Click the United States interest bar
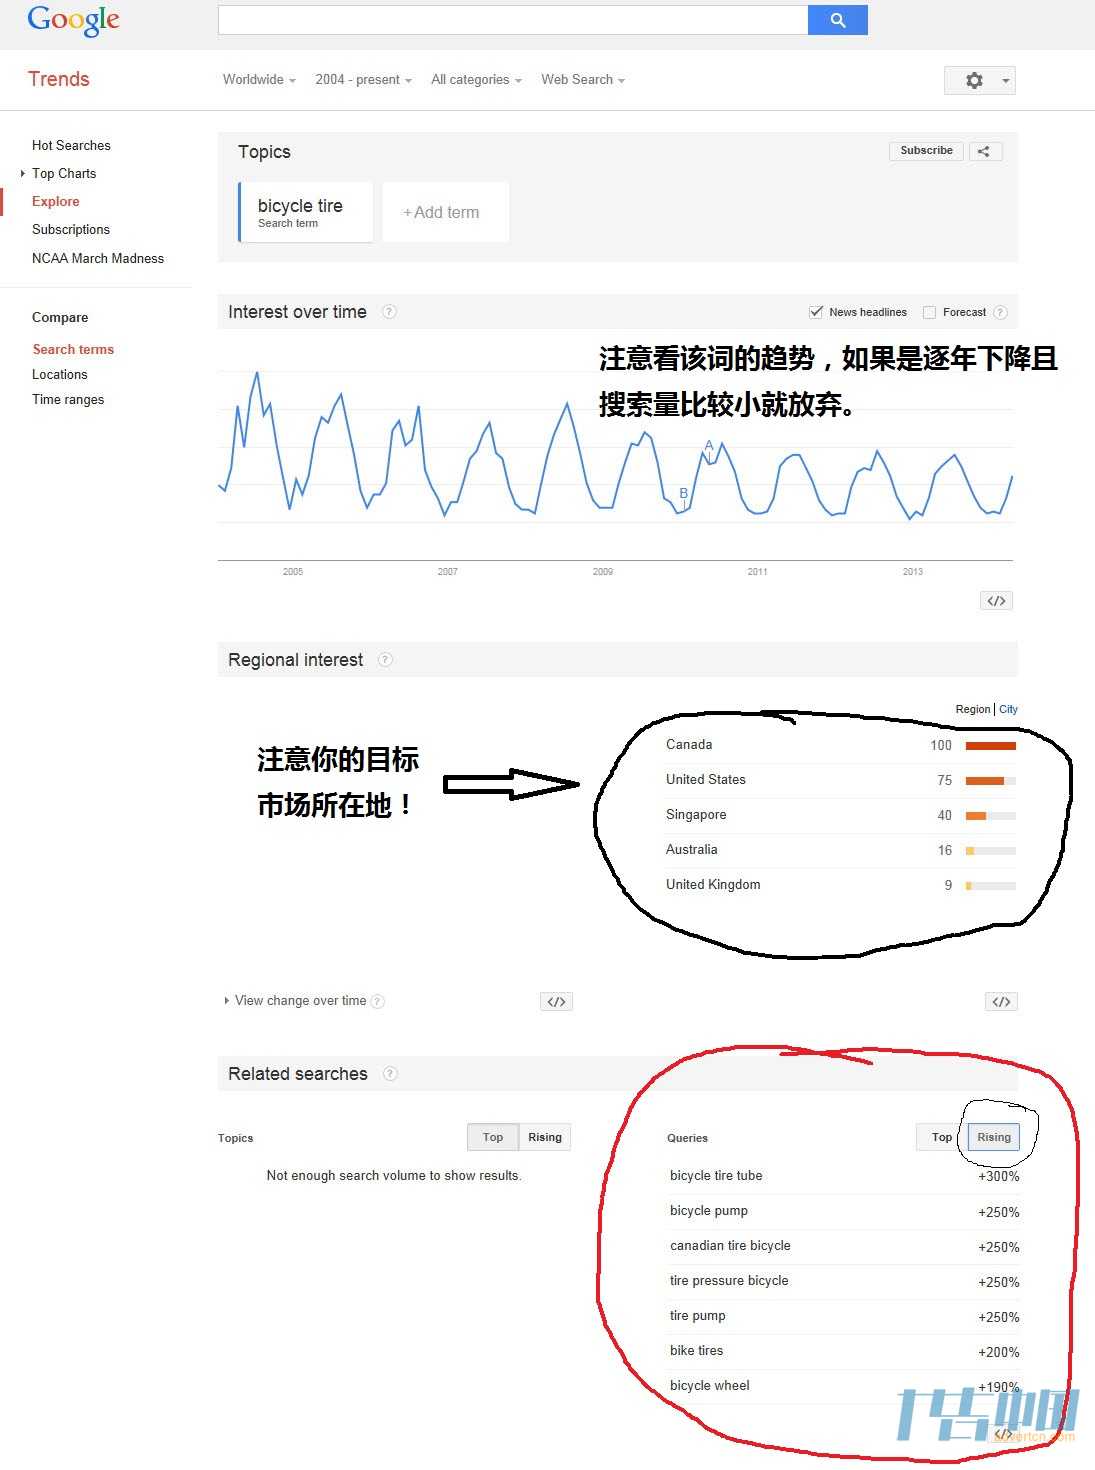 (x=991, y=781)
